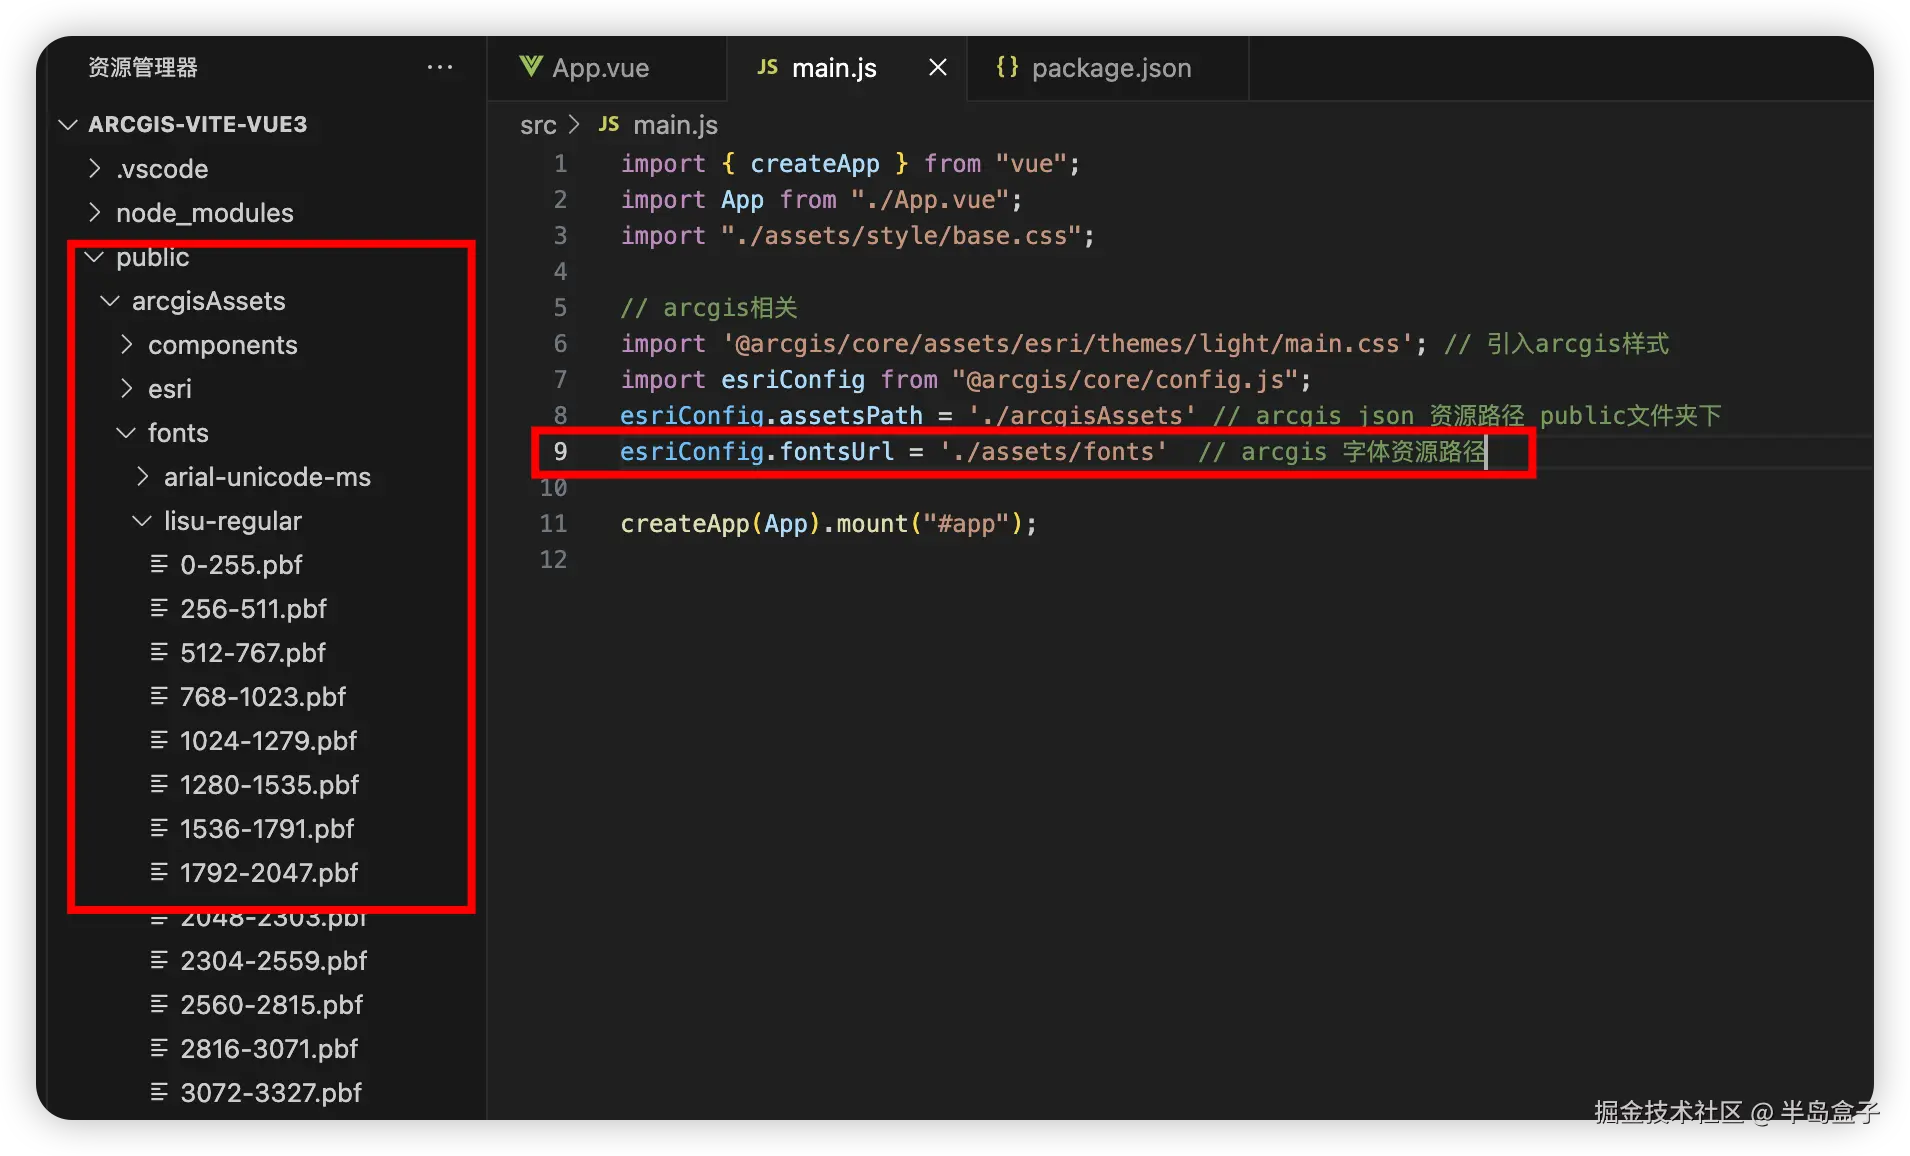Click the esriConfig.assetsPath code line
1910x1156 pixels.
1170,416
